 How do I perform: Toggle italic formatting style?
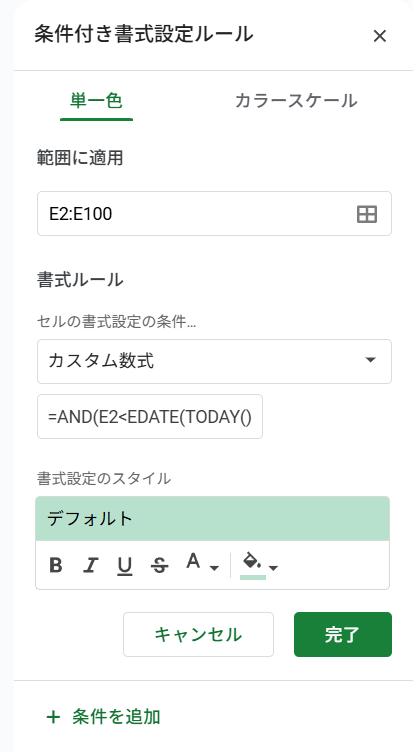90,565
